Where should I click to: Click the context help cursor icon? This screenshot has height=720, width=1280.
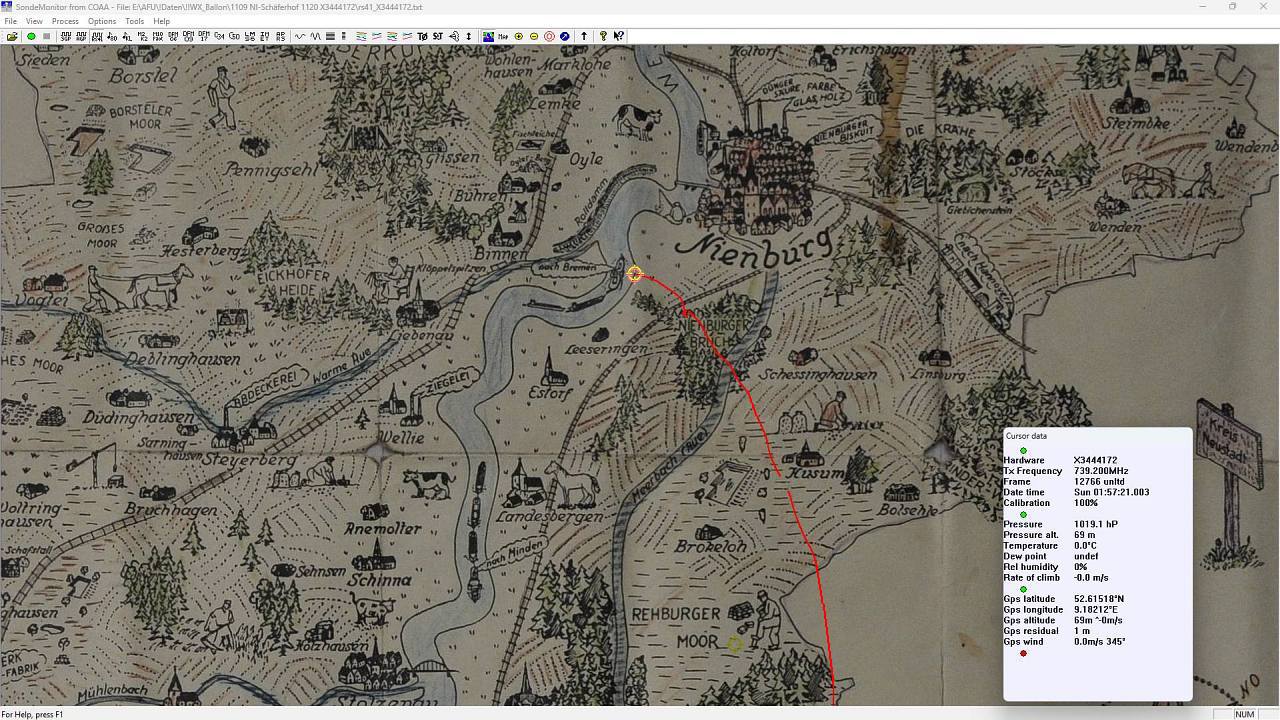pyautogui.click(x=619, y=36)
